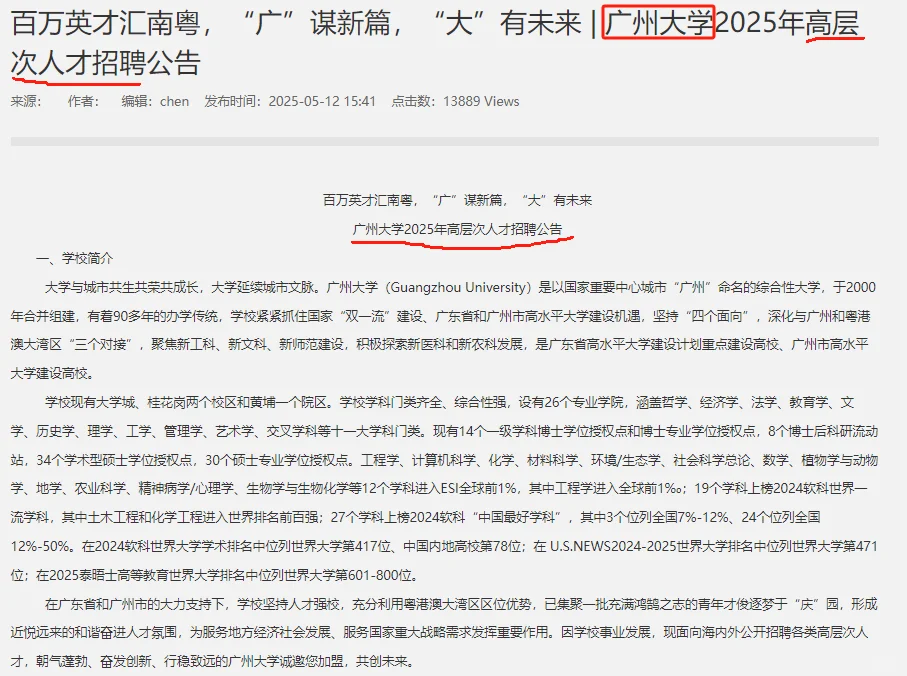The width and height of the screenshot is (907, 676).
Task: Click the centered subtitle '广州大学2025年高层次人才招聘公告'
Action: click(458, 230)
